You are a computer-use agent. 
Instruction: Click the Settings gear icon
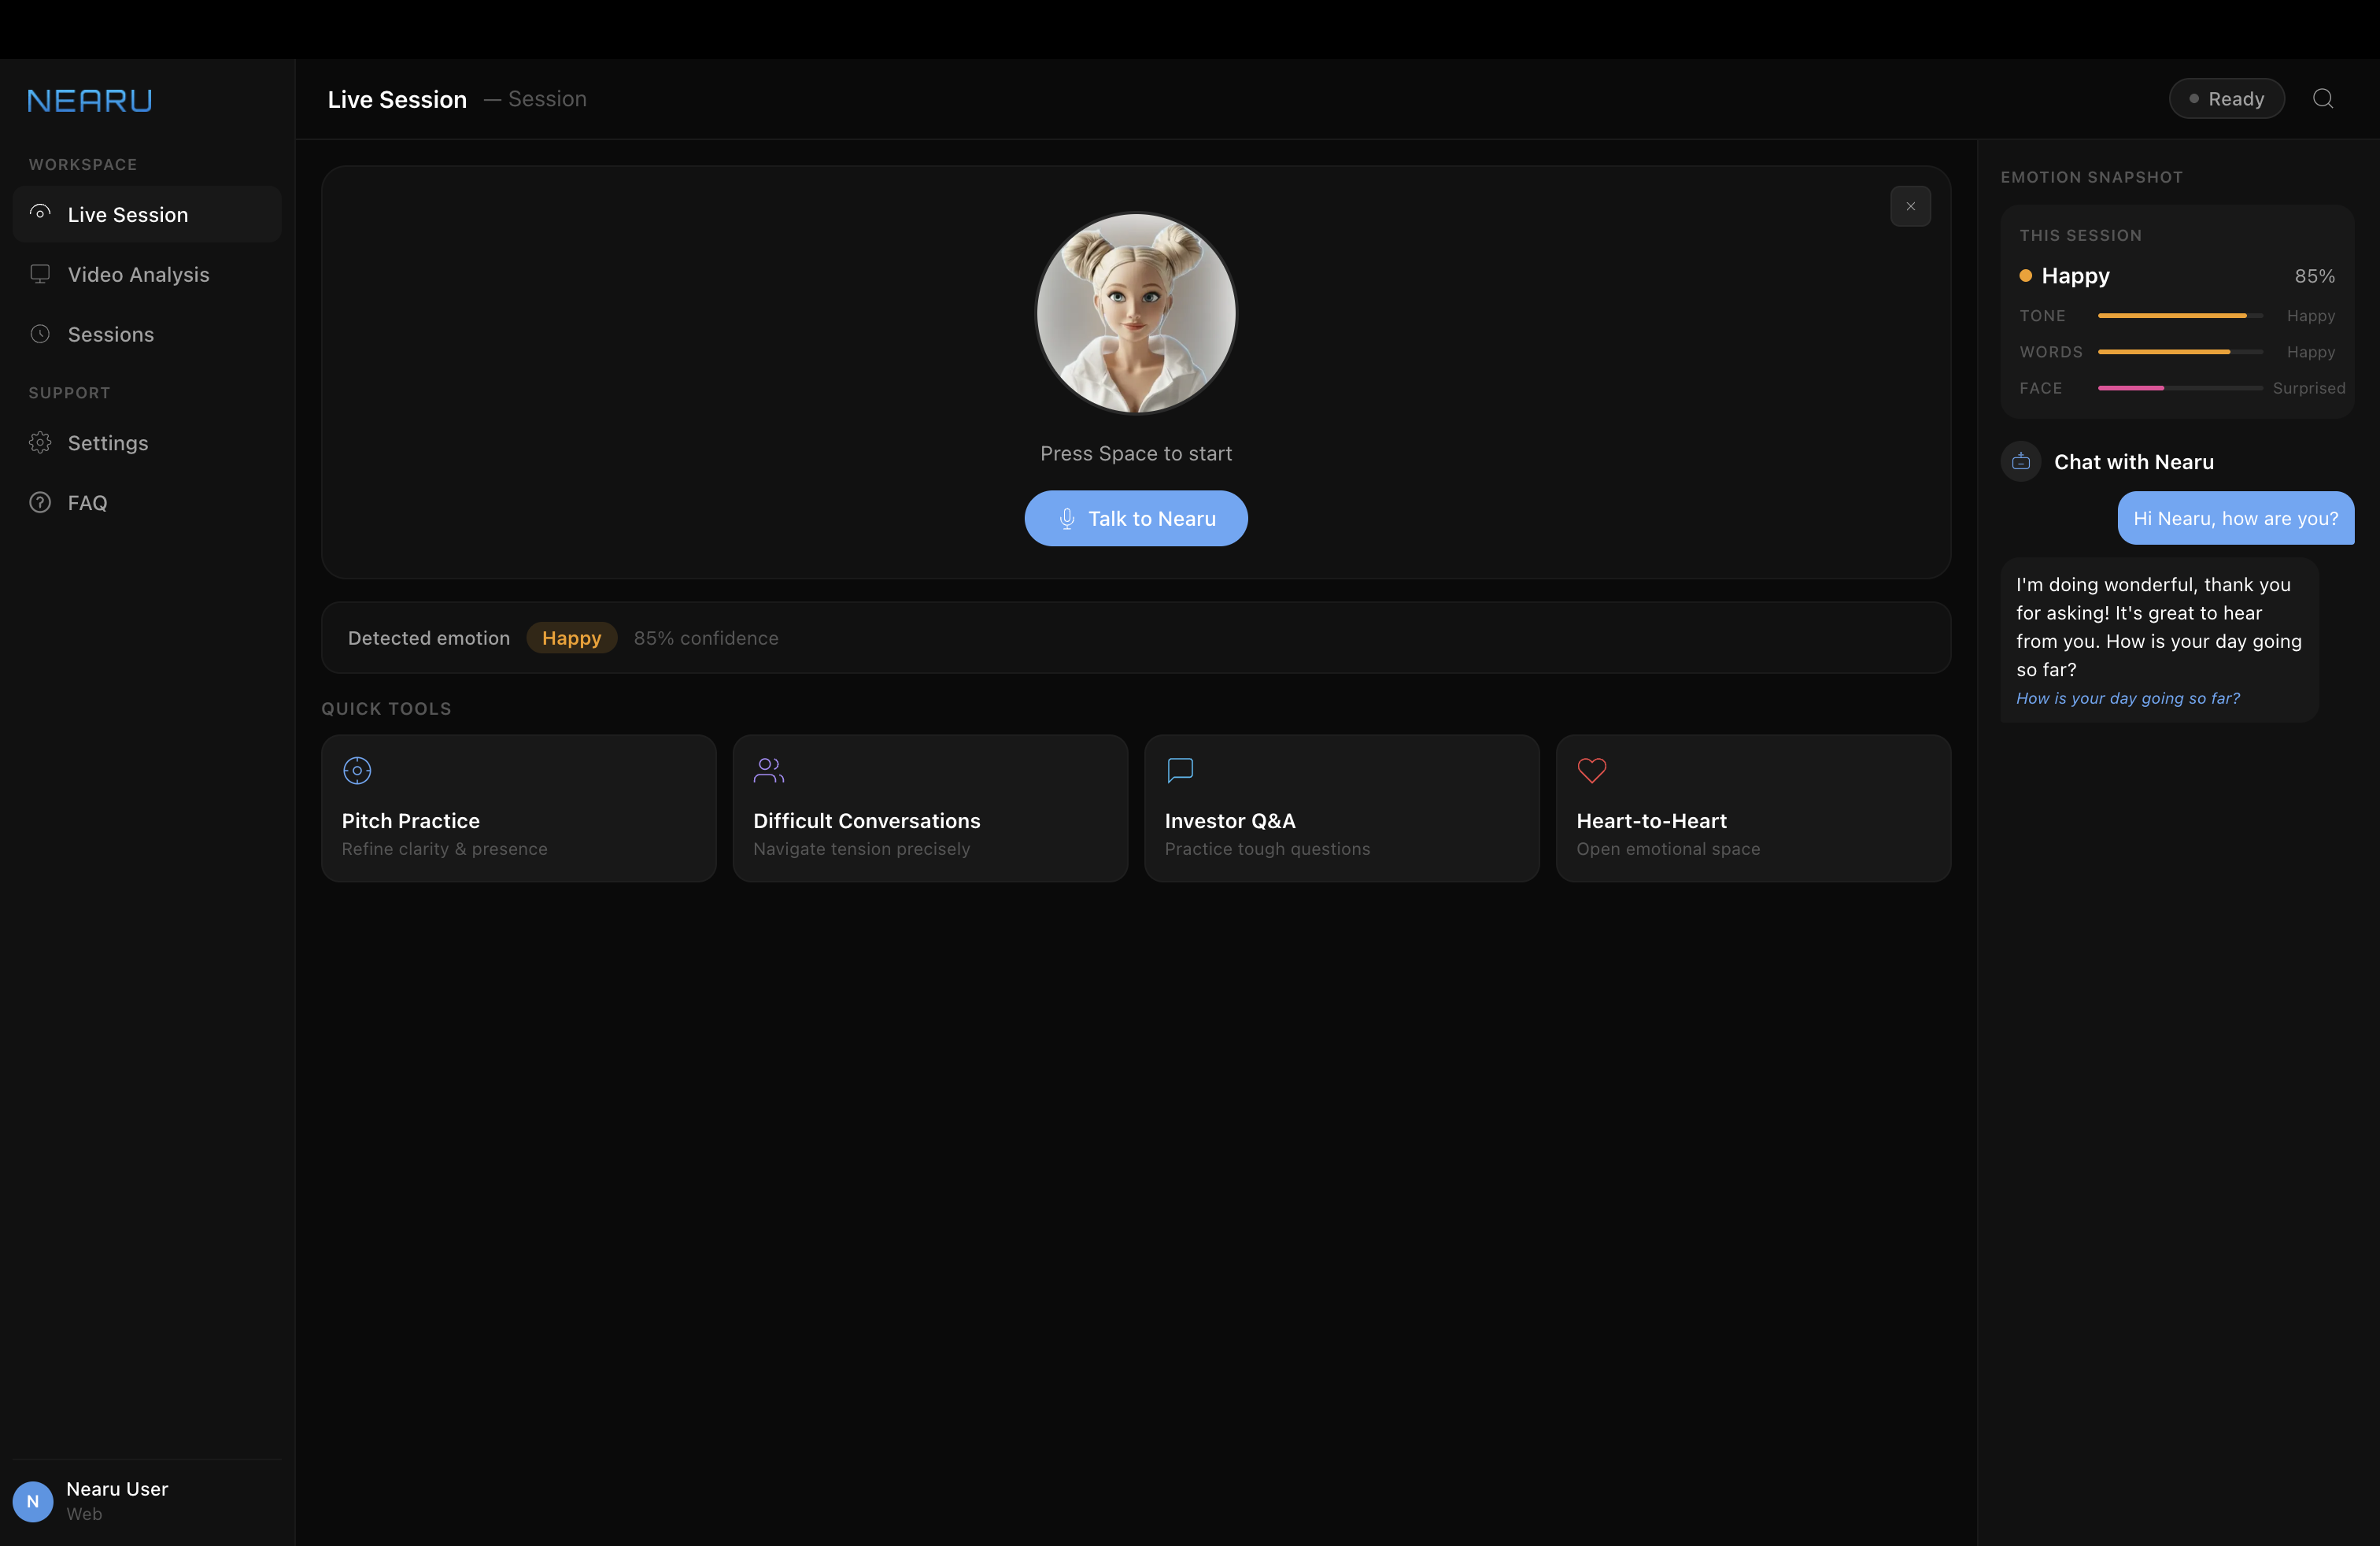[x=40, y=443]
